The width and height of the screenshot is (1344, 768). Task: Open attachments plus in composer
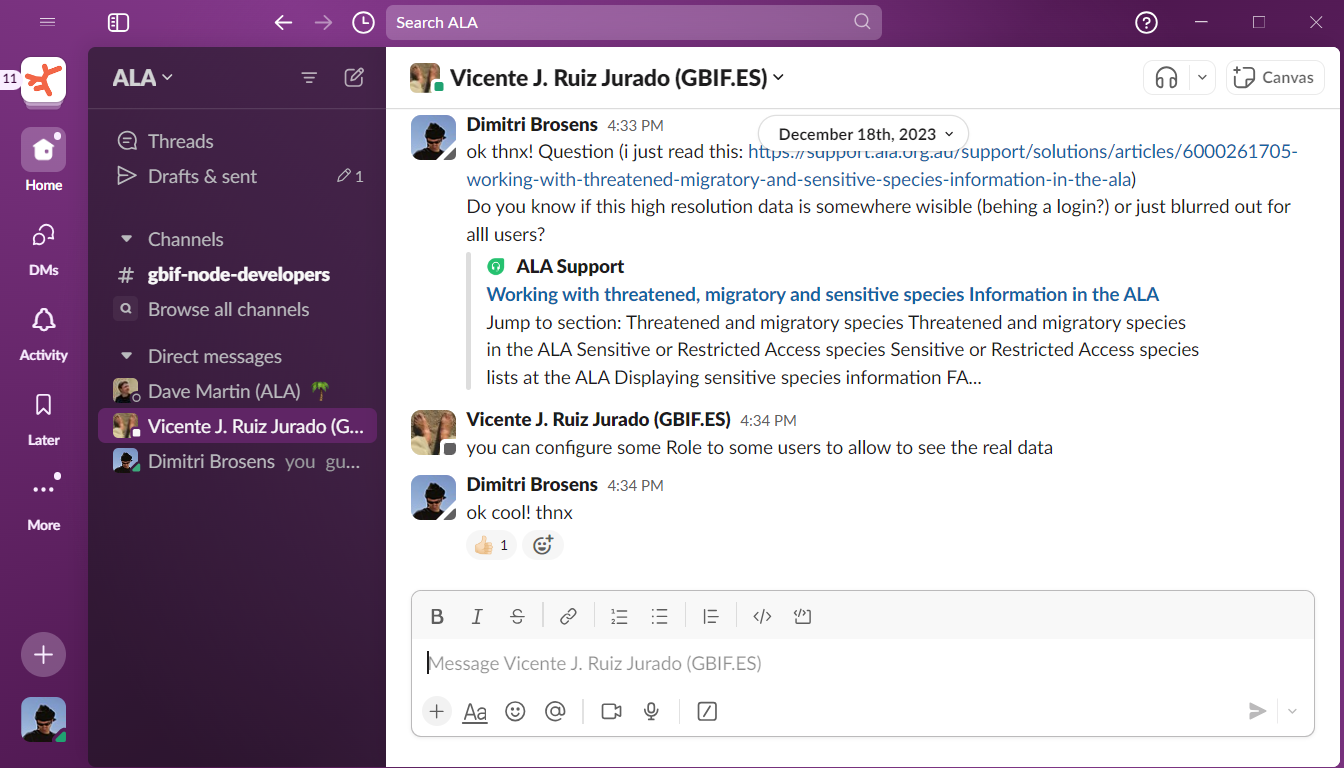tap(437, 711)
